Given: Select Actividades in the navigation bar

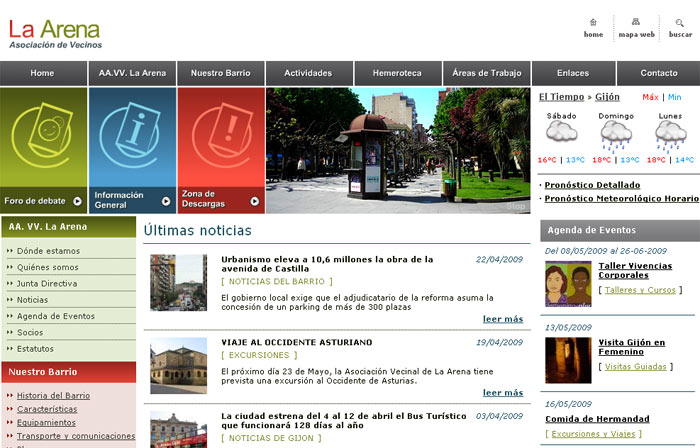Looking at the screenshot, I should point(308,73).
